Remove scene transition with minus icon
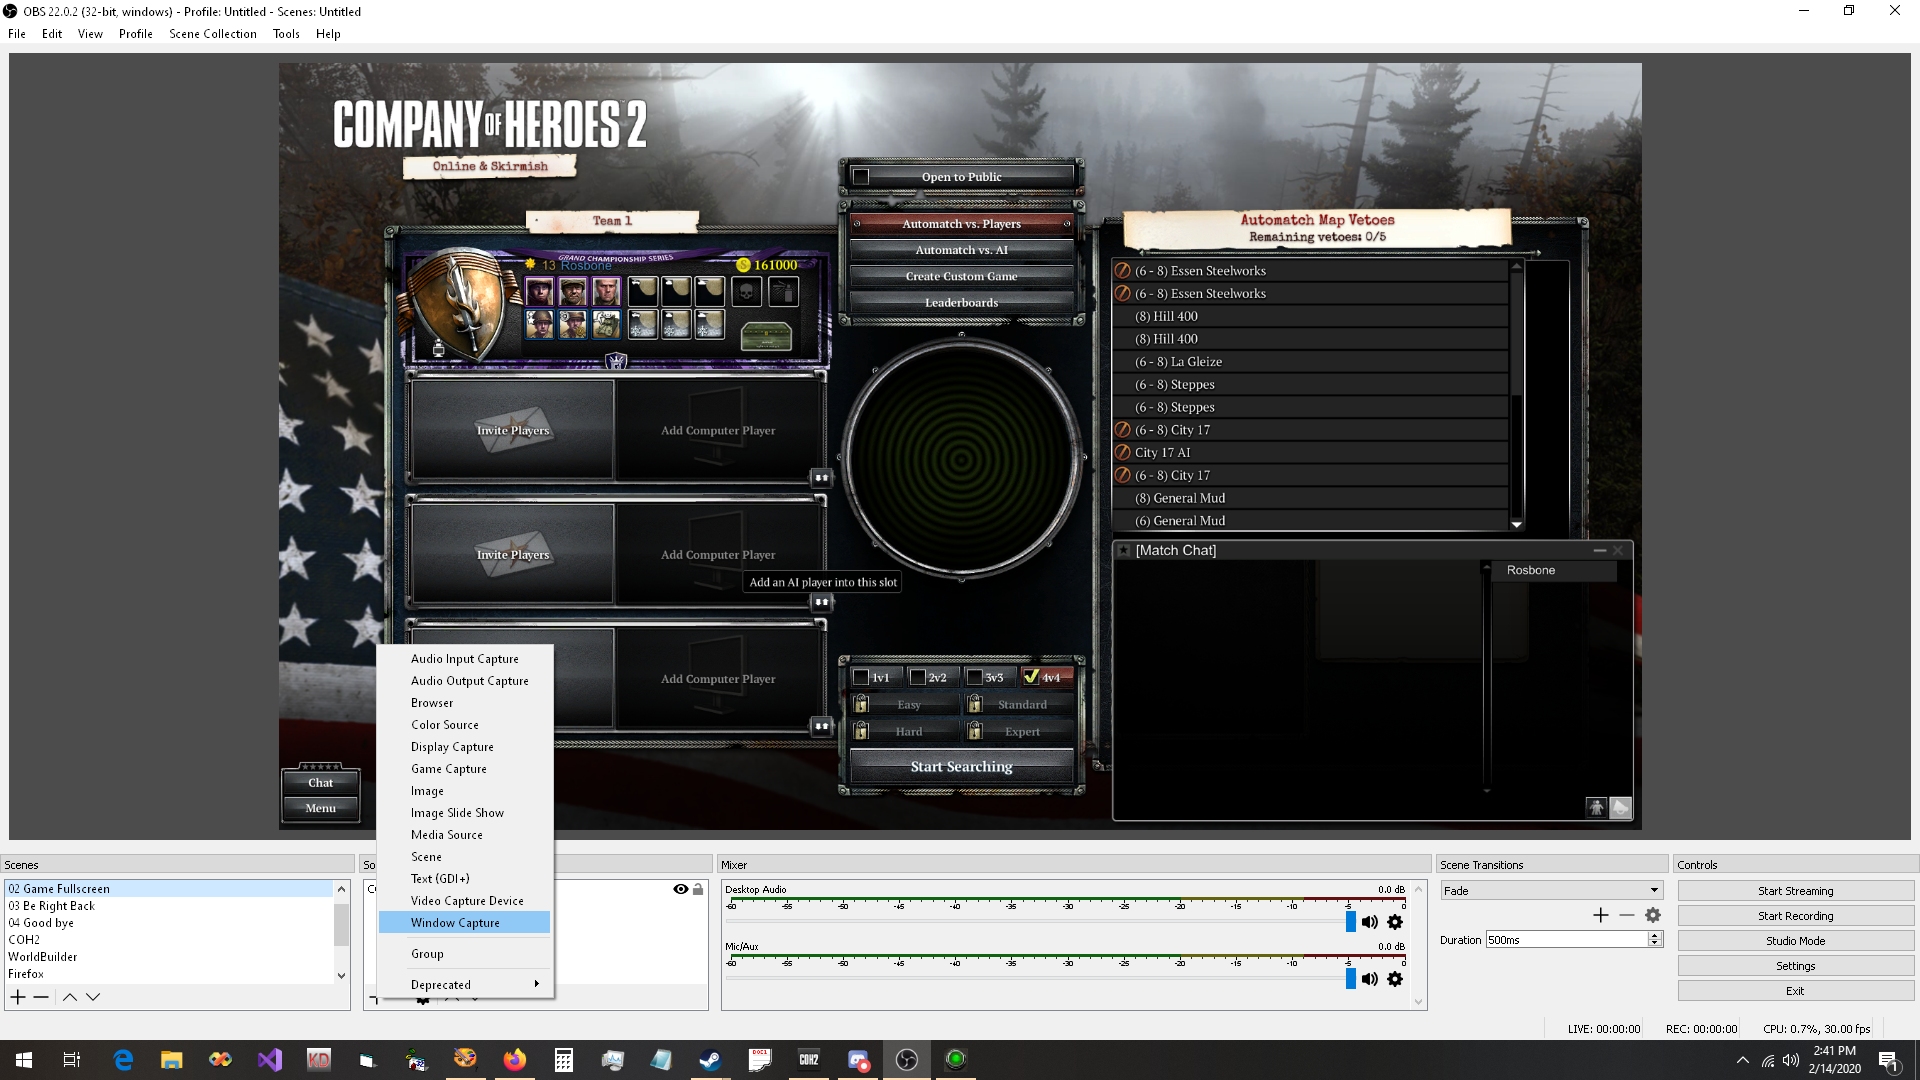Image resolution: width=1920 pixels, height=1080 pixels. 1627,915
